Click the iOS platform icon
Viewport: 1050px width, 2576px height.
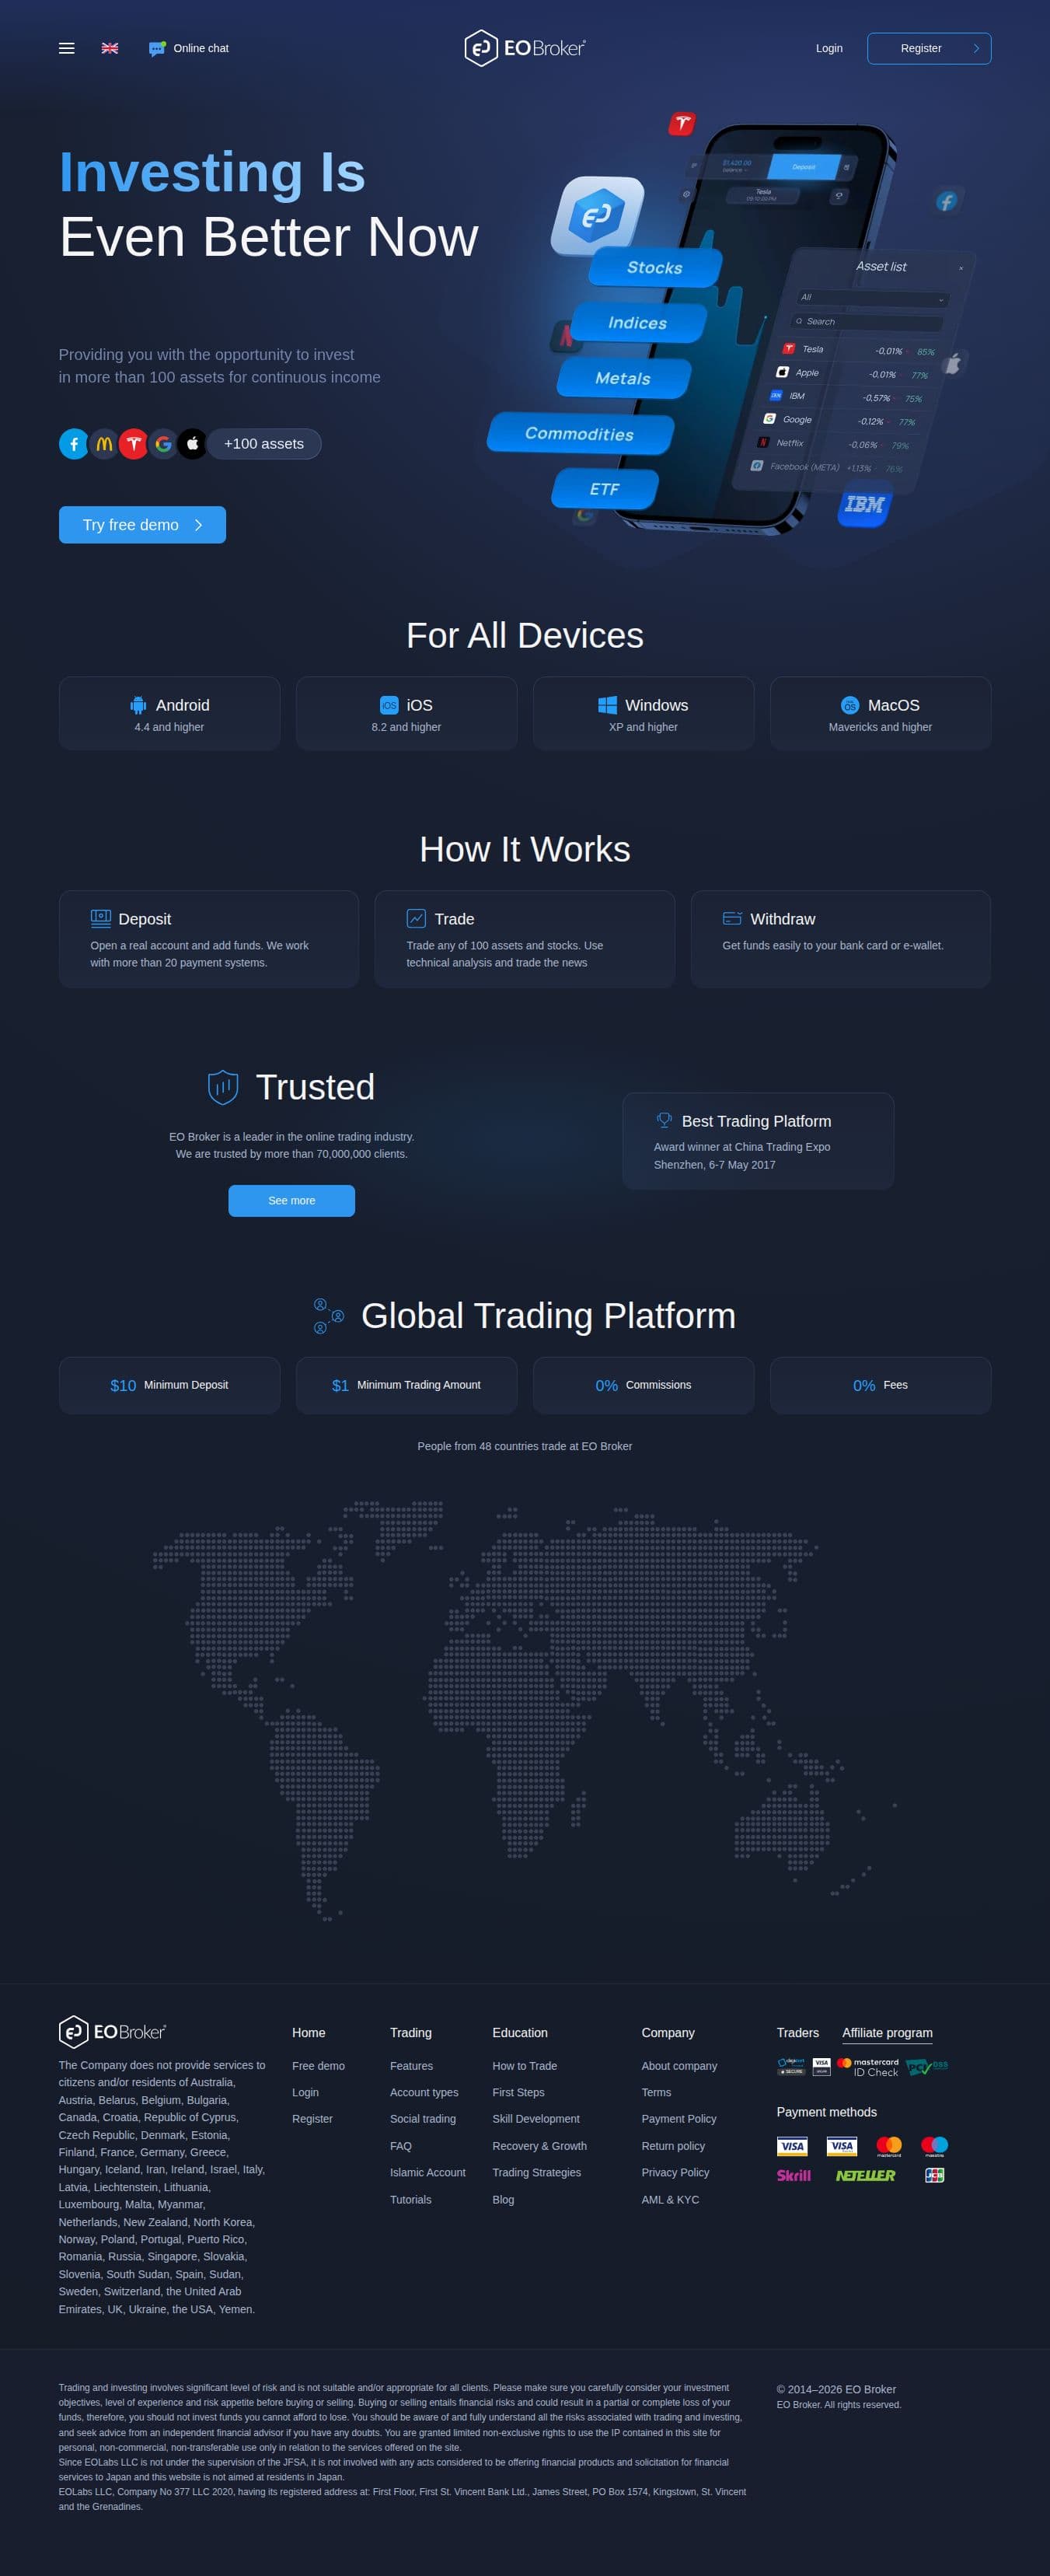389,705
